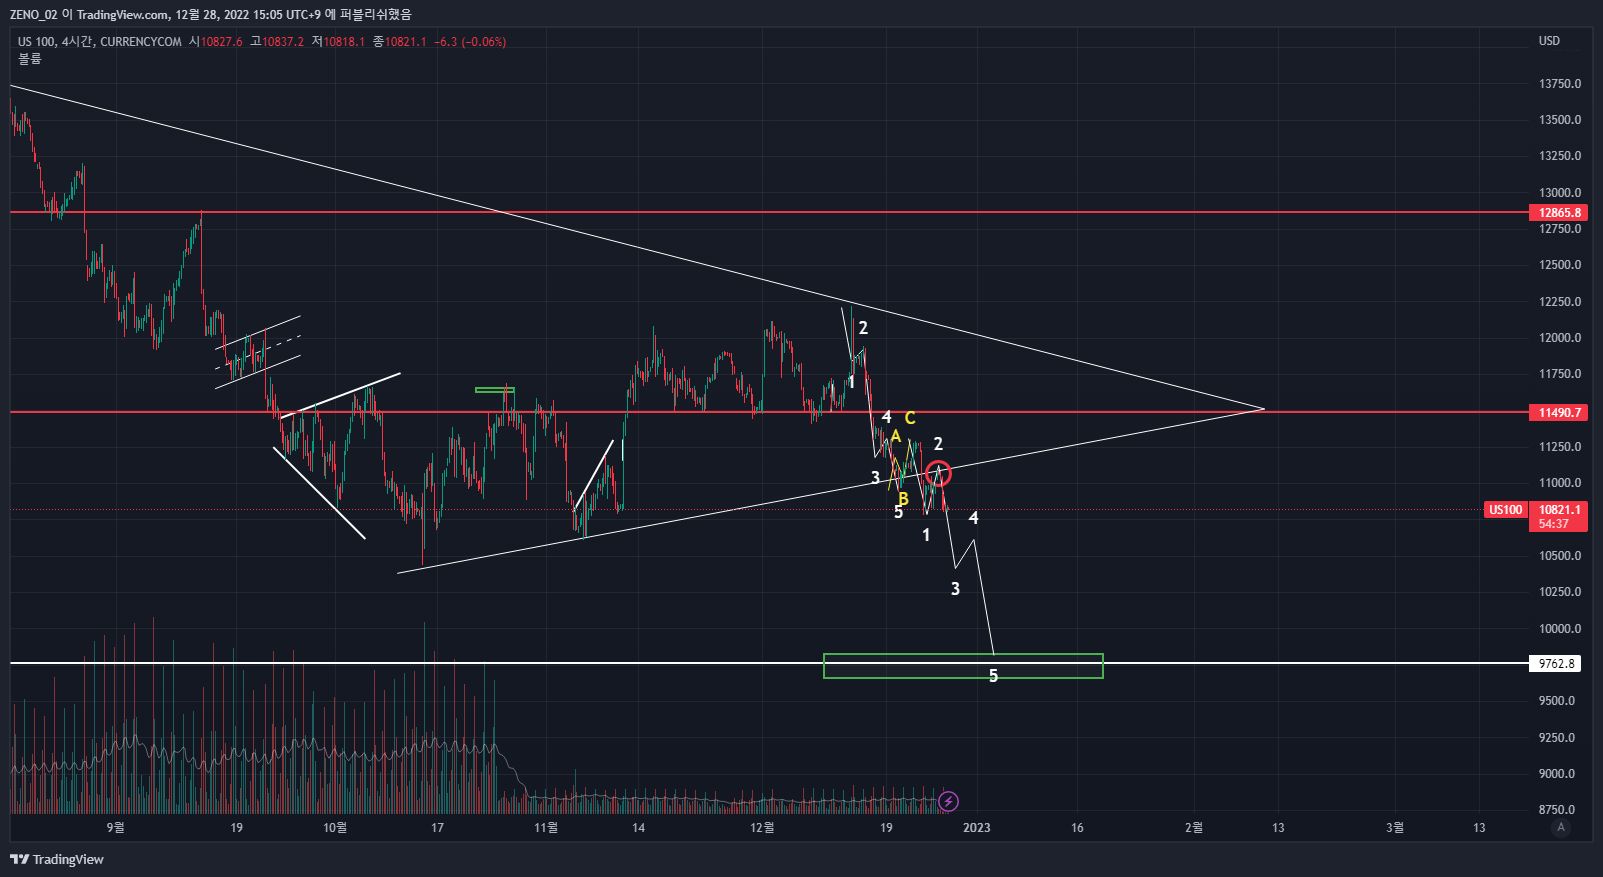
Task: Click the 9월 label on the time axis
Action: (x=116, y=828)
